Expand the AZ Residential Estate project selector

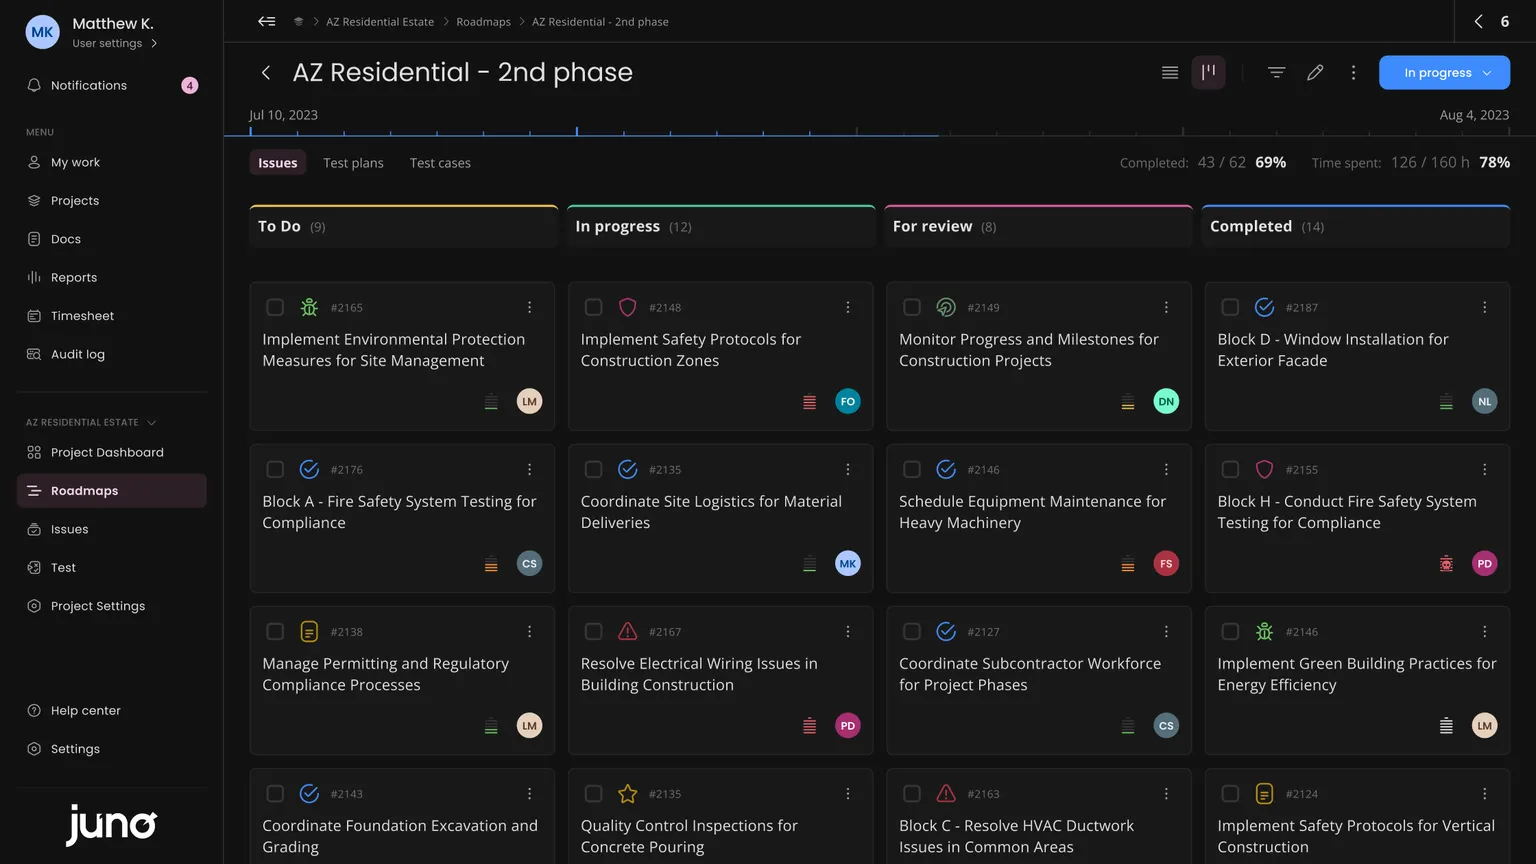91,422
